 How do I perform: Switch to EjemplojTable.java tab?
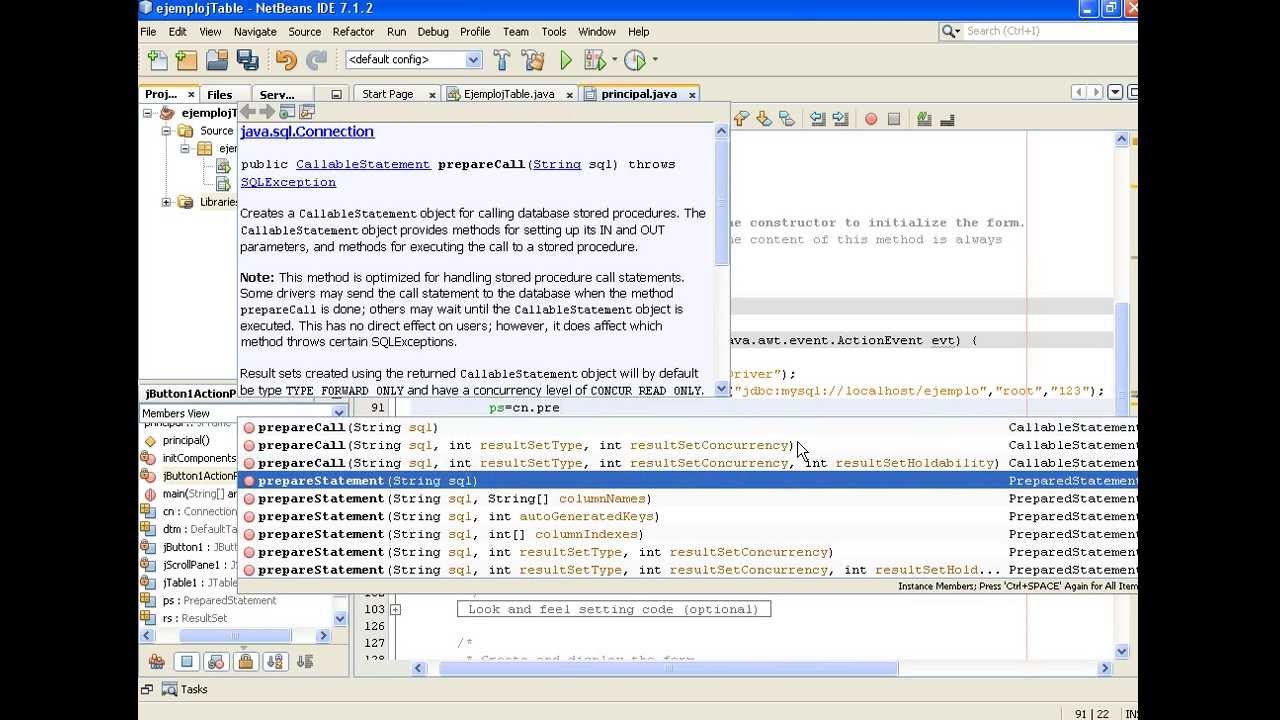(x=508, y=94)
